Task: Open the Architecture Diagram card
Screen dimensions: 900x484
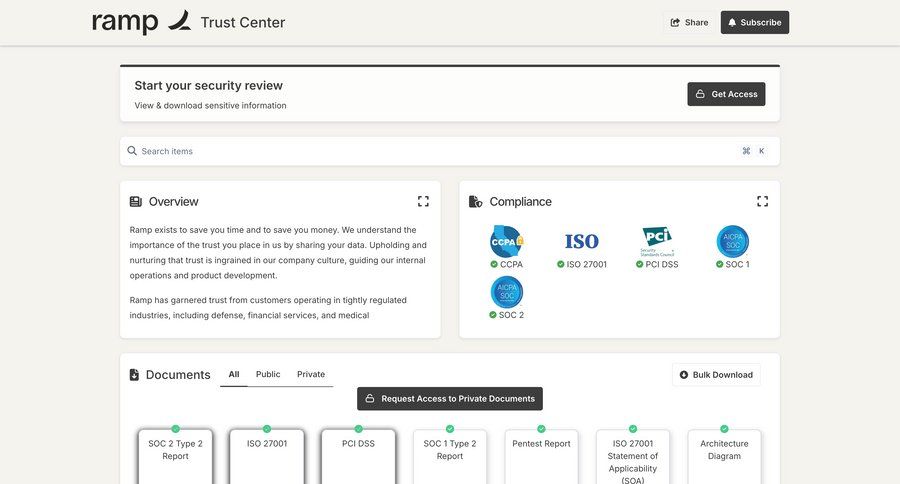Action: [724, 456]
